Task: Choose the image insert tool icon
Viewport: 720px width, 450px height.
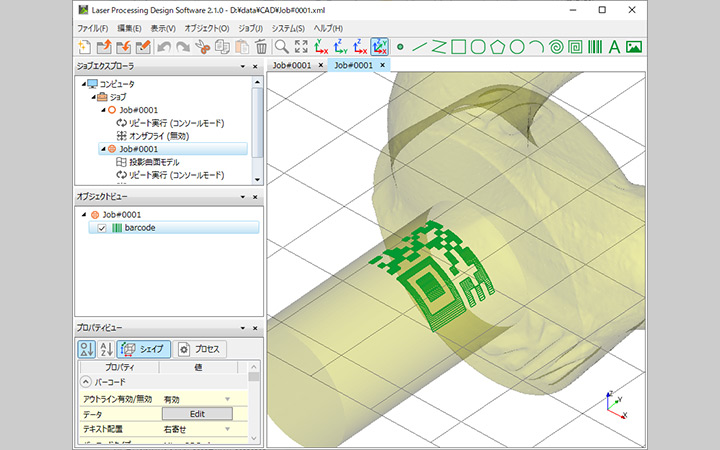Action: coord(632,46)
